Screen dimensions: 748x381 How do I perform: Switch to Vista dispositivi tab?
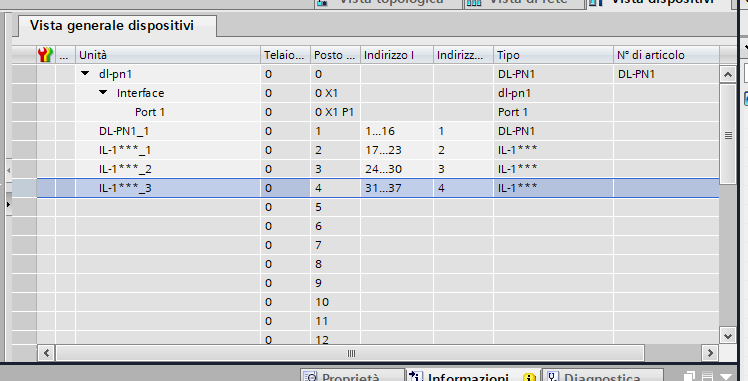pos(658,3)
